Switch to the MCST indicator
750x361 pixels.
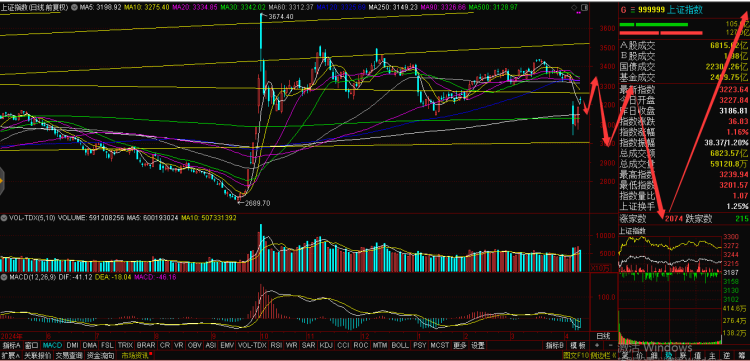coord(440,345)
